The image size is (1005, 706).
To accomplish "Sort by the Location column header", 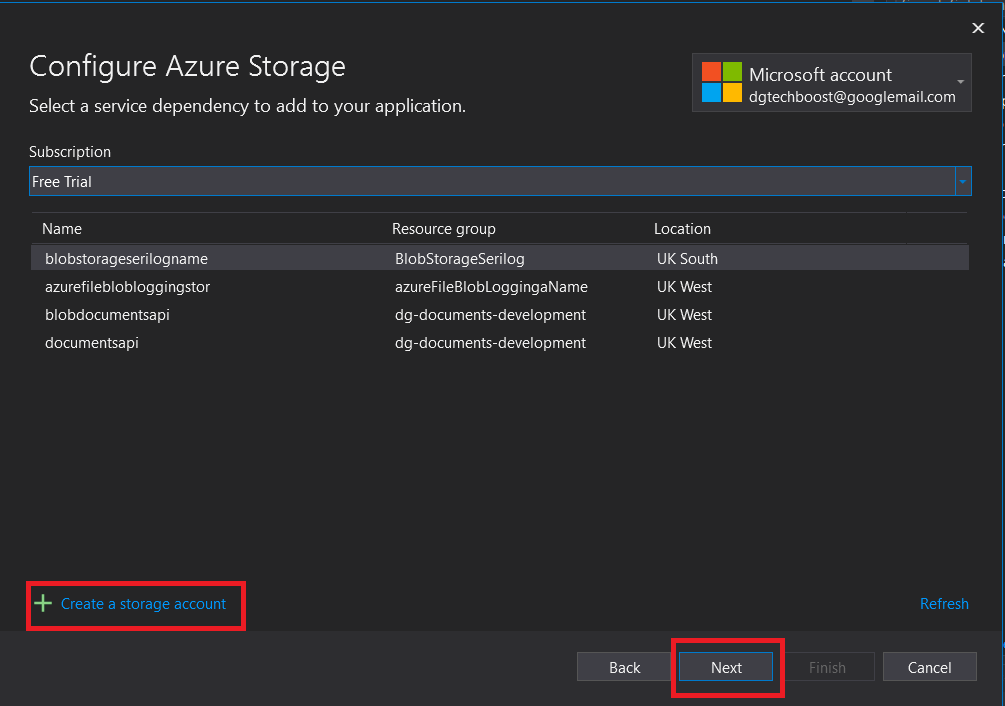I will pos(682,229).
